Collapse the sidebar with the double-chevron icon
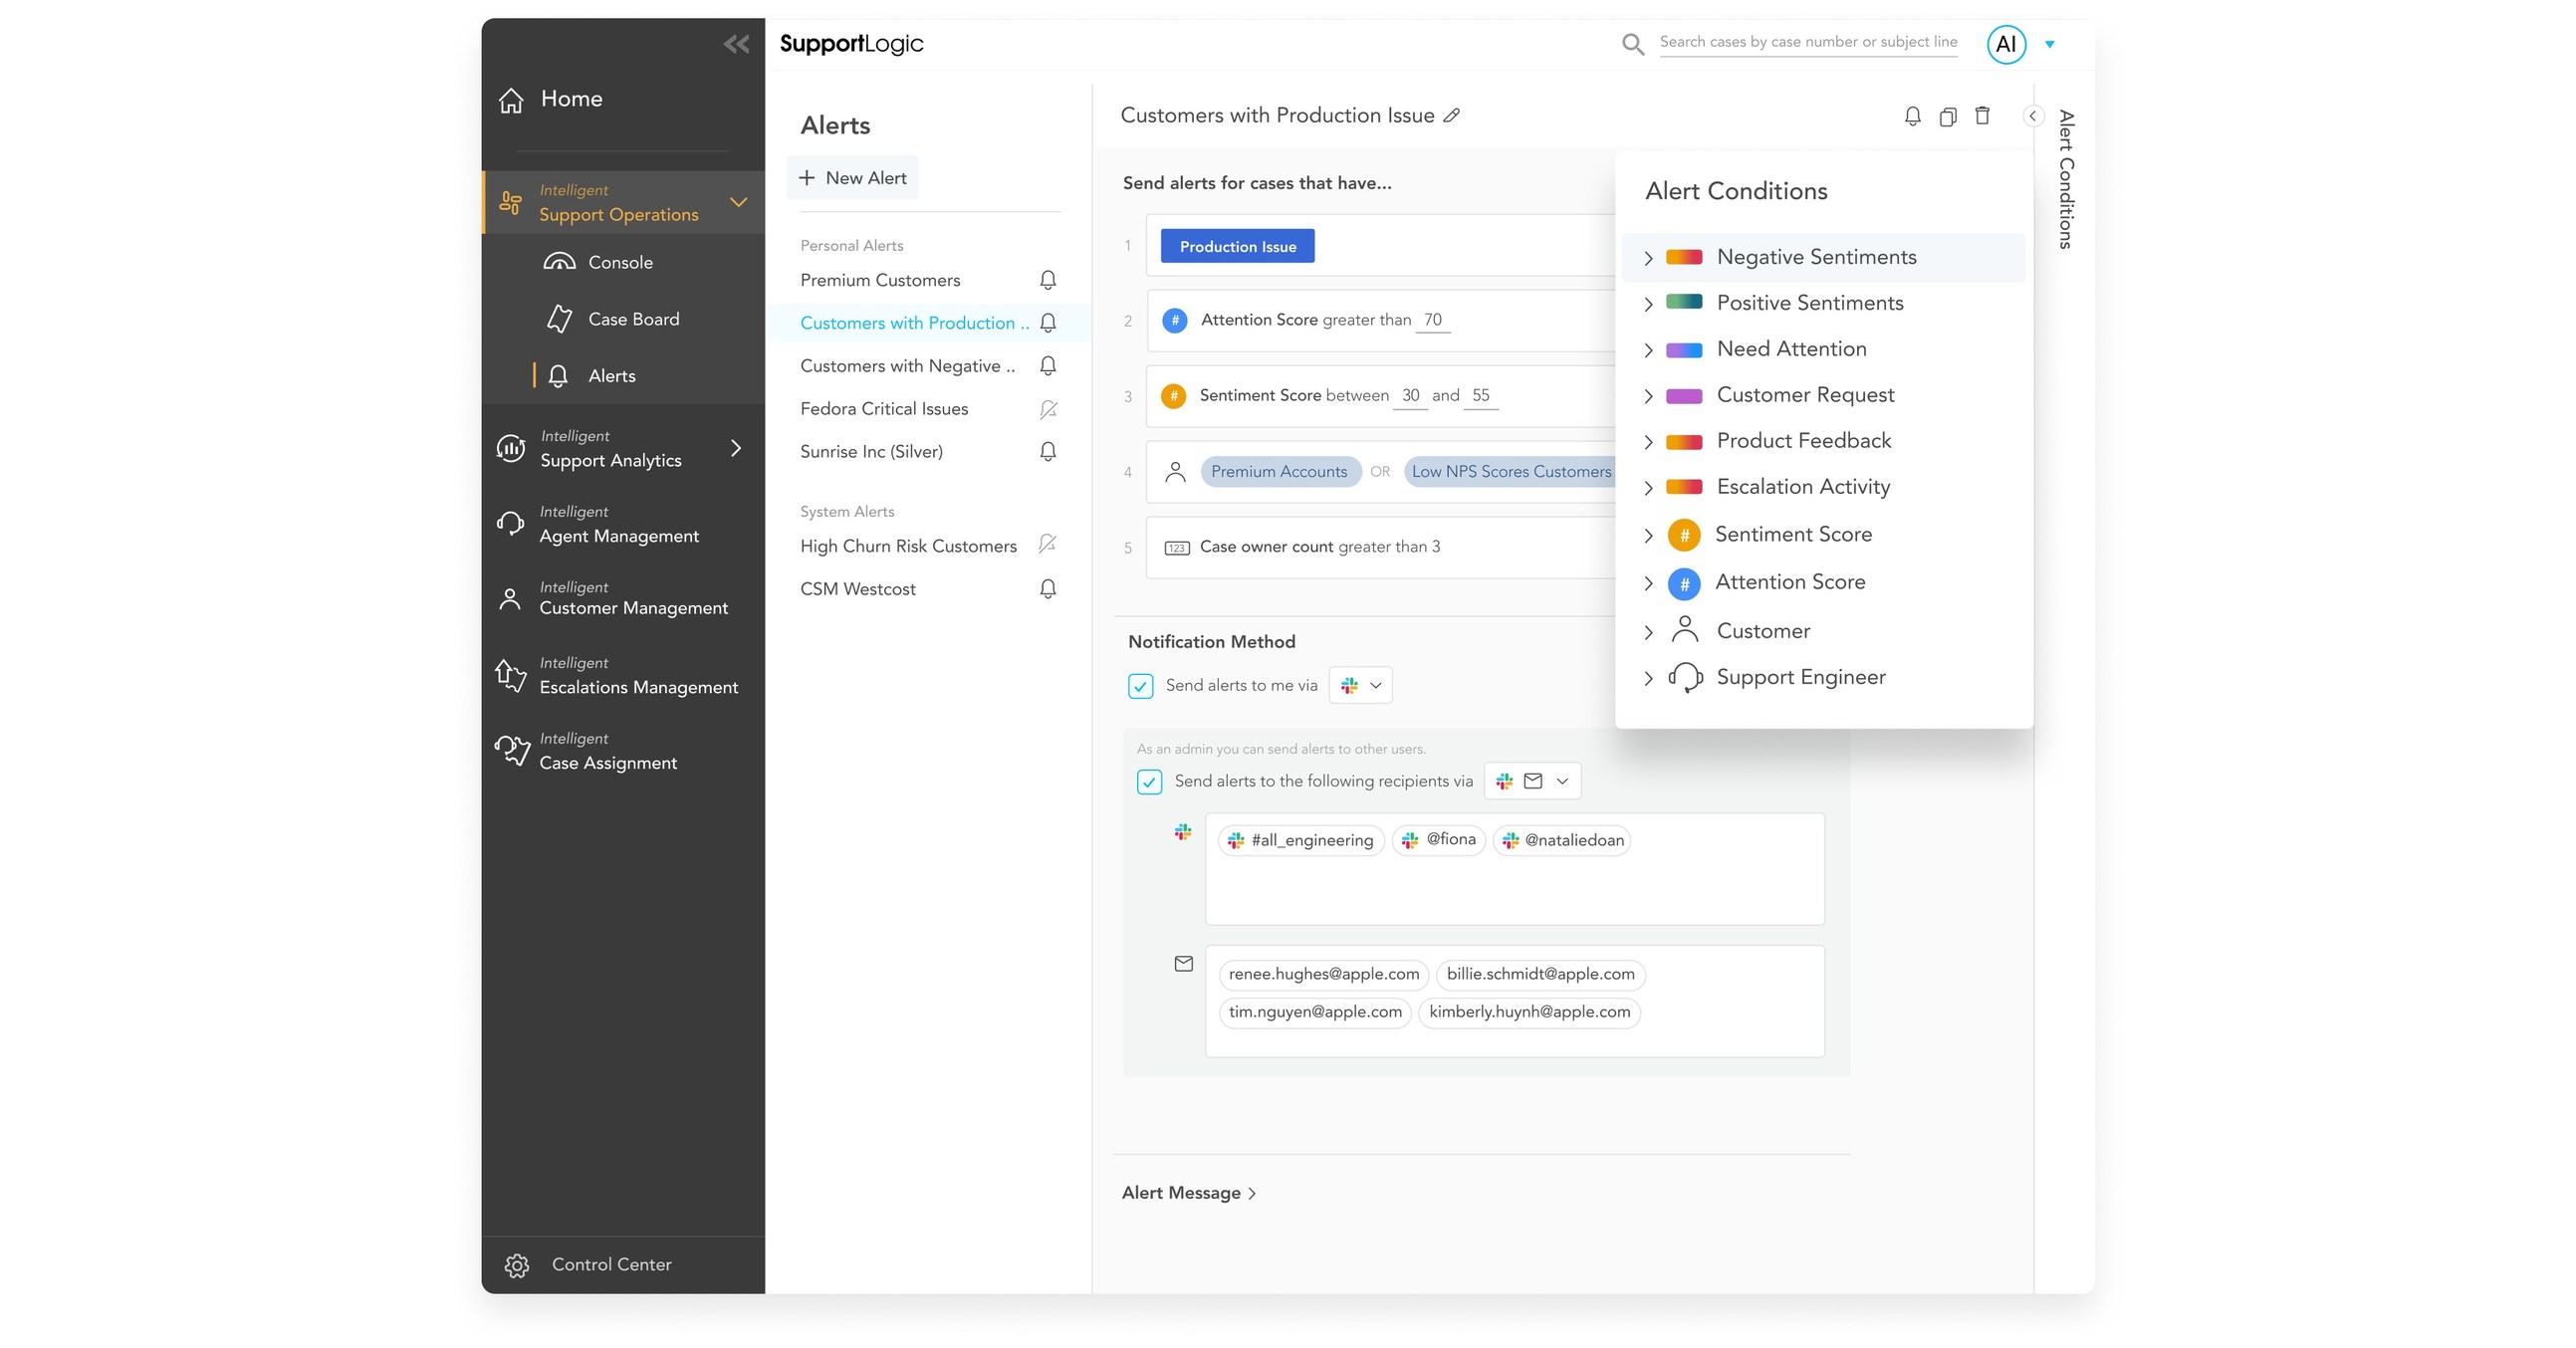 click(x=737, y=43)
